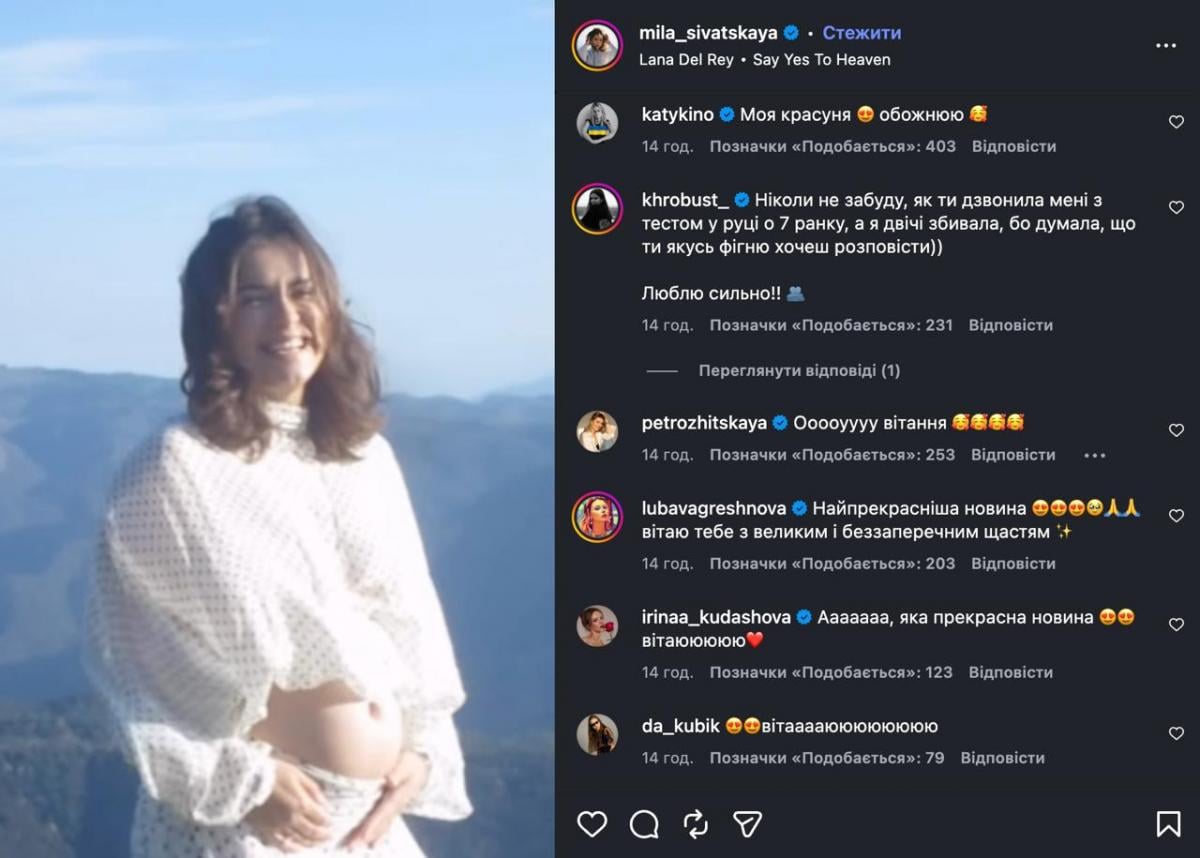Click the pregnancy photo on the left

click(x=280, y=430)
